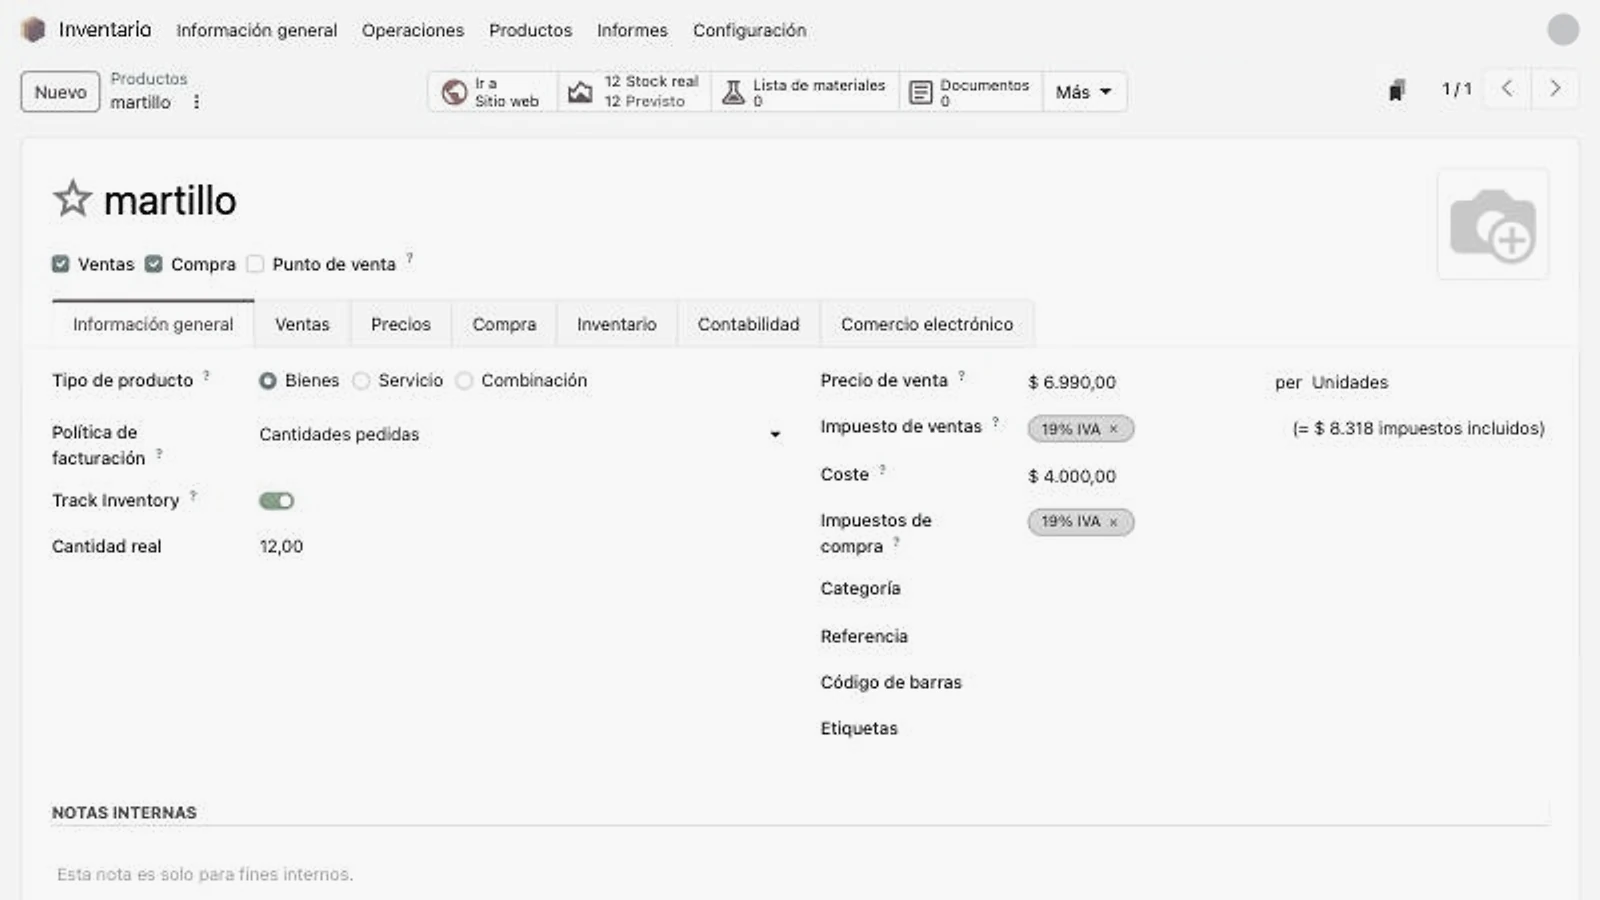Edit the sale price $ 6.990,00
The image size is (1600, 900).
[1072, 382]
